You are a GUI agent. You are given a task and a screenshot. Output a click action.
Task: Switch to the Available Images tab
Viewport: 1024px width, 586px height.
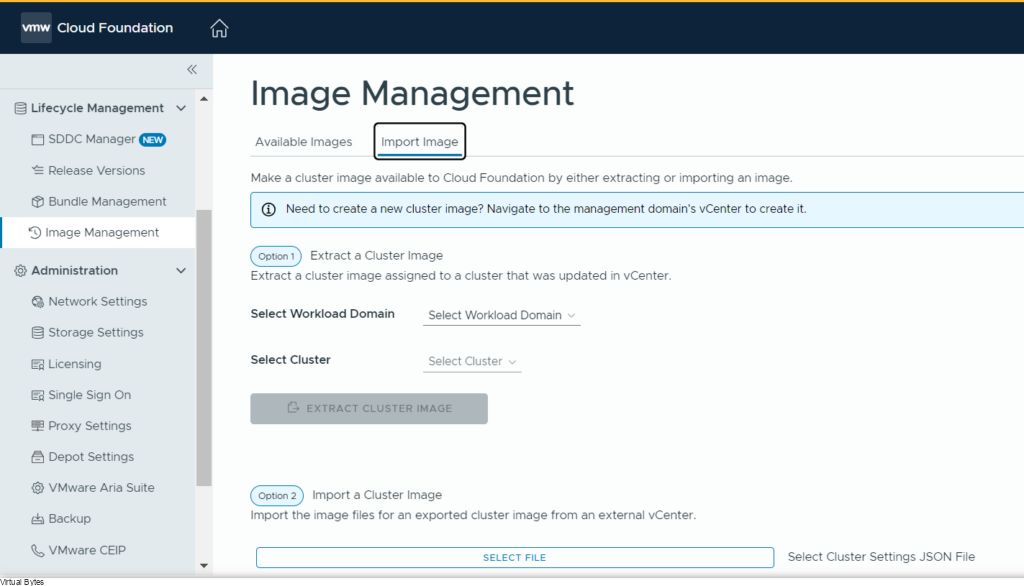[303, 142]
